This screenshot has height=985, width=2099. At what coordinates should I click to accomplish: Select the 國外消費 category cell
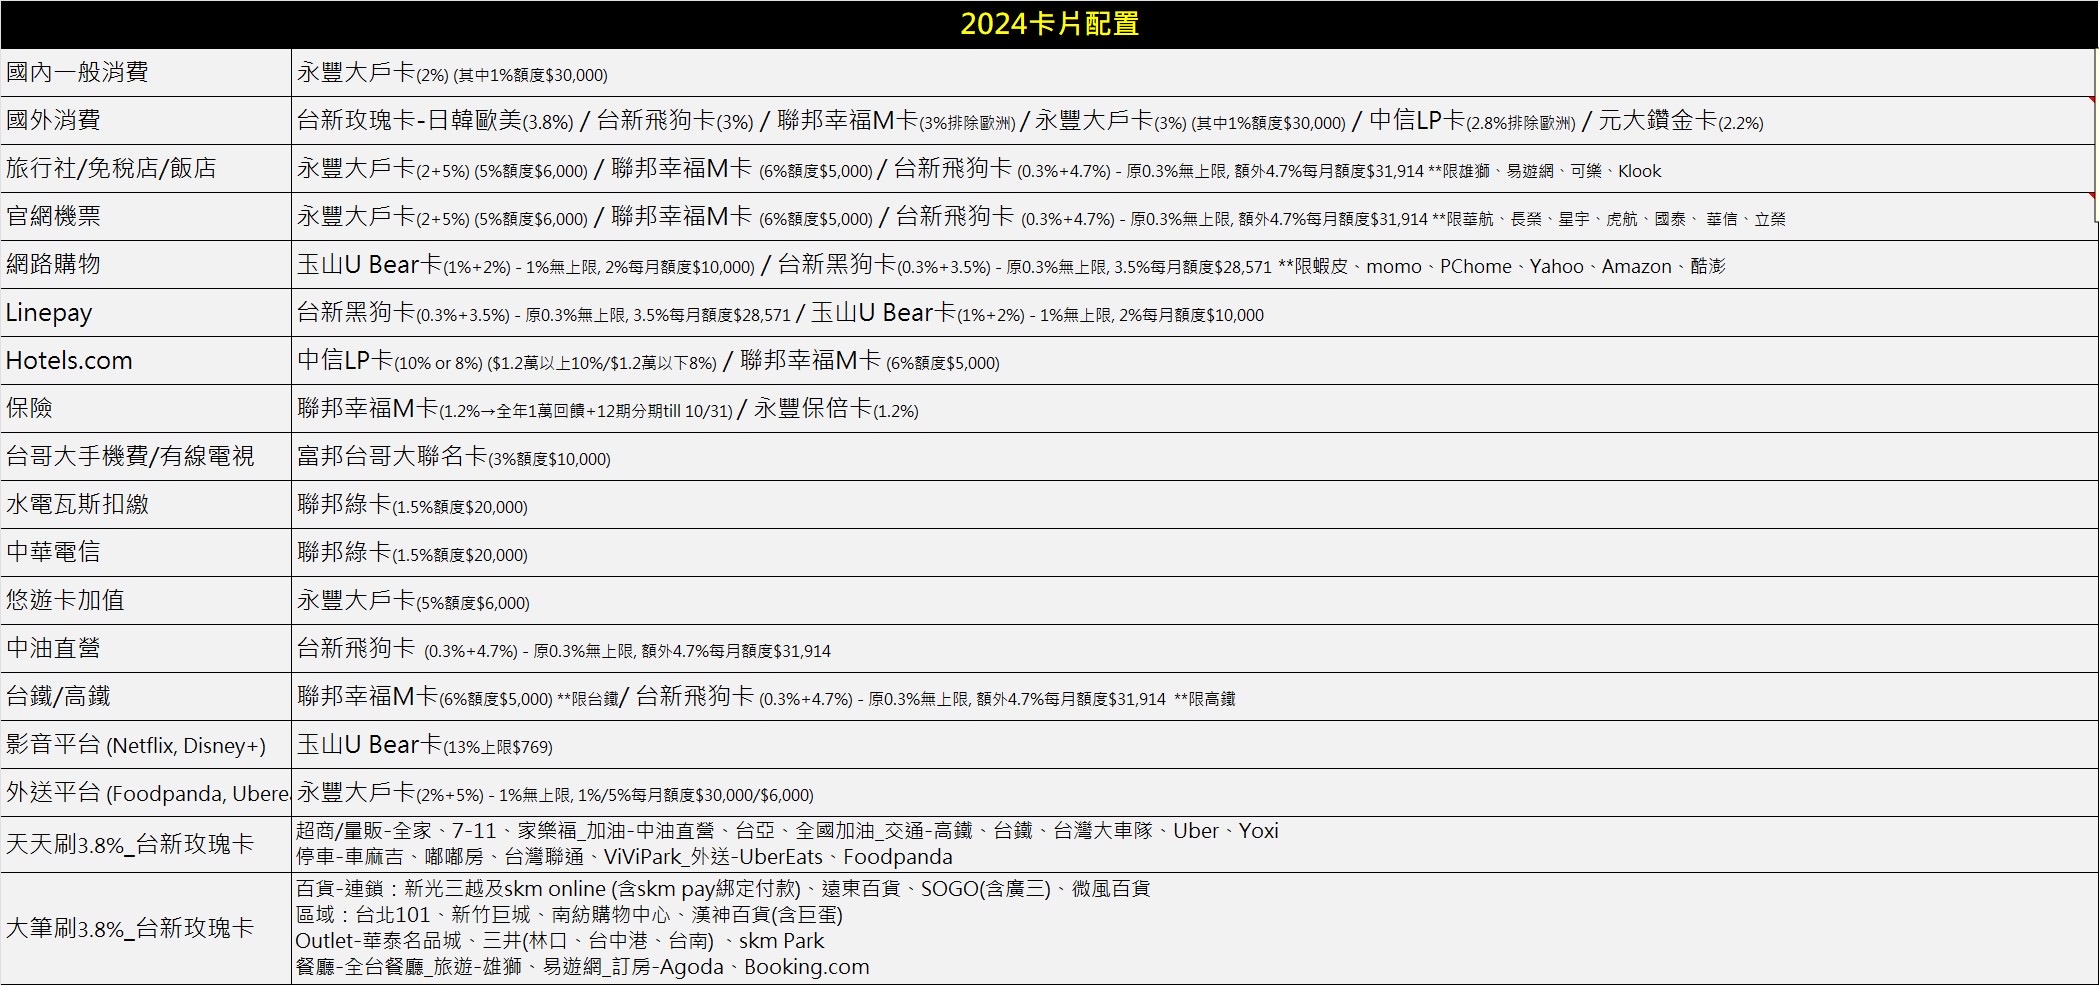[146, 120]
